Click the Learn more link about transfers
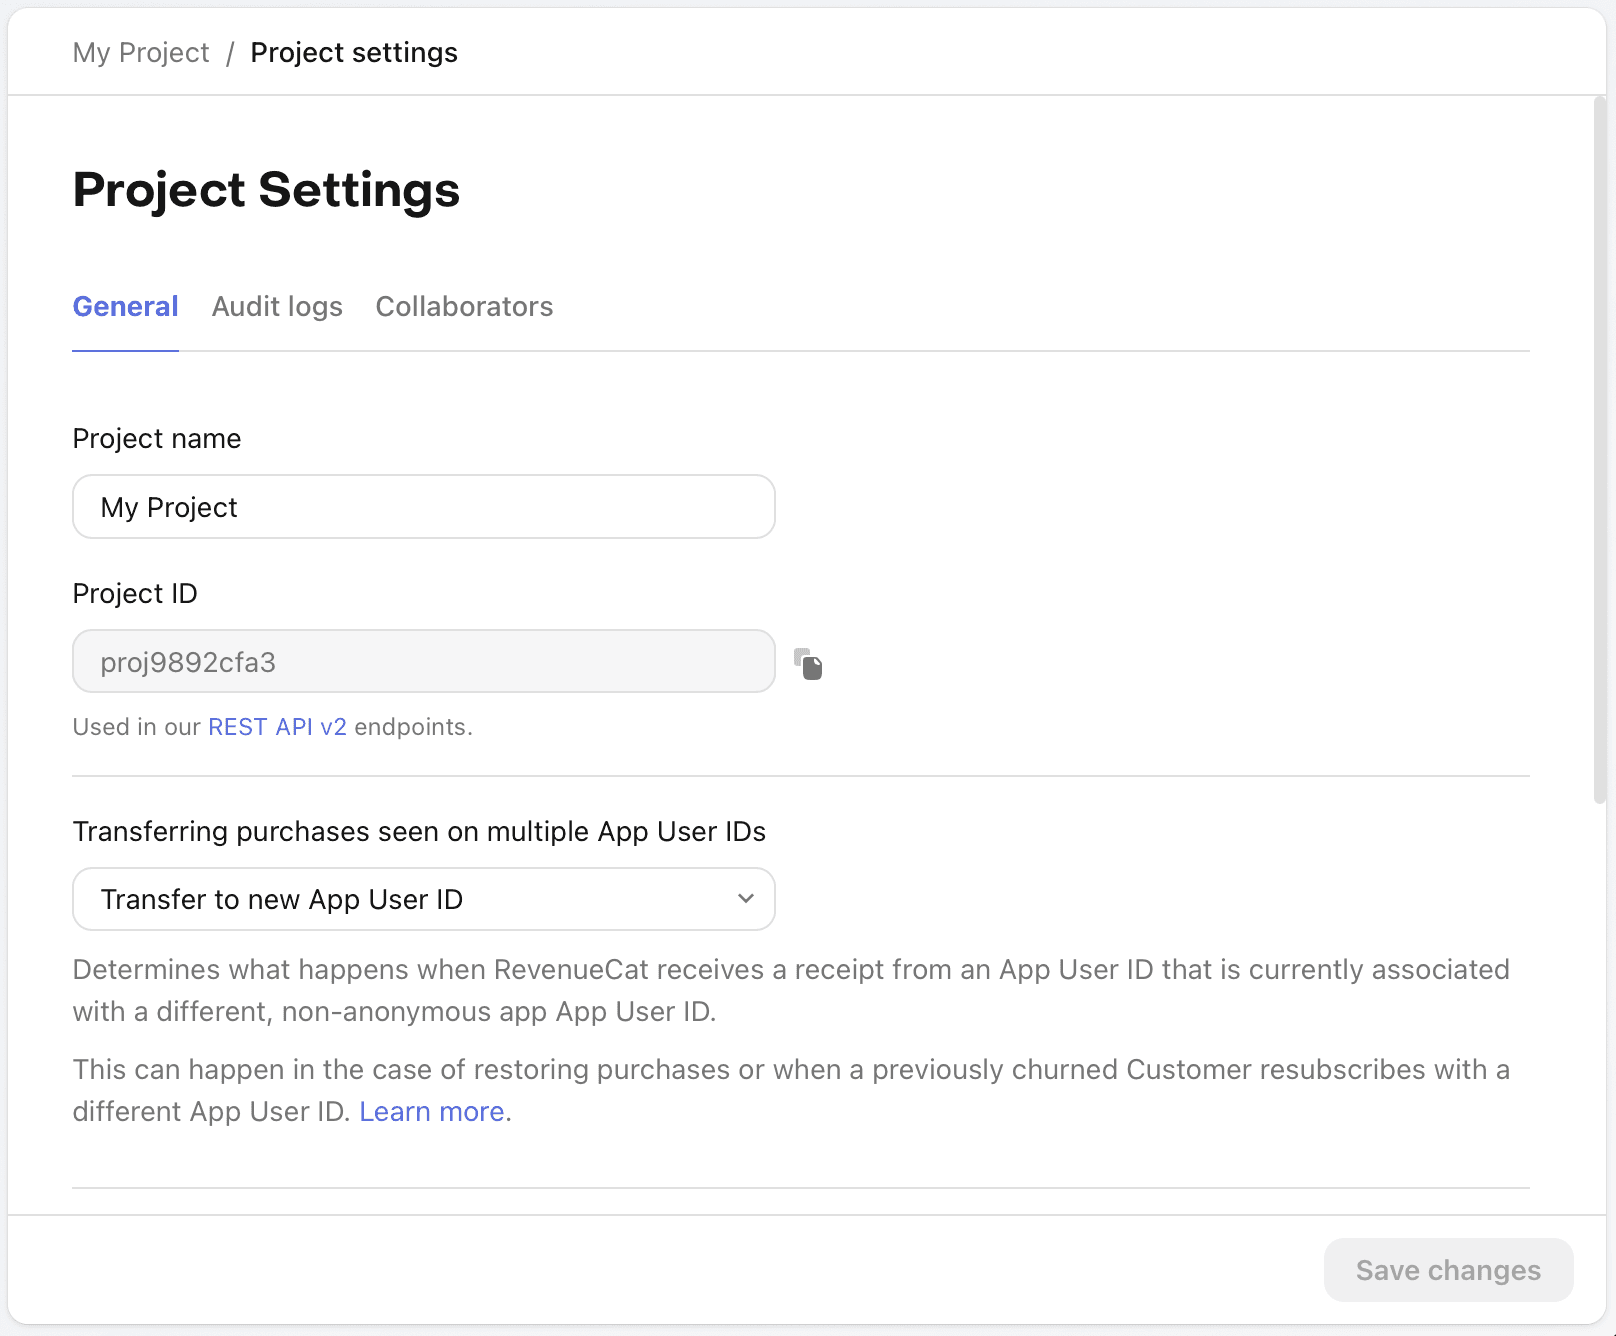This screenshot has height=1336, width=1616. pos(430,1111)
